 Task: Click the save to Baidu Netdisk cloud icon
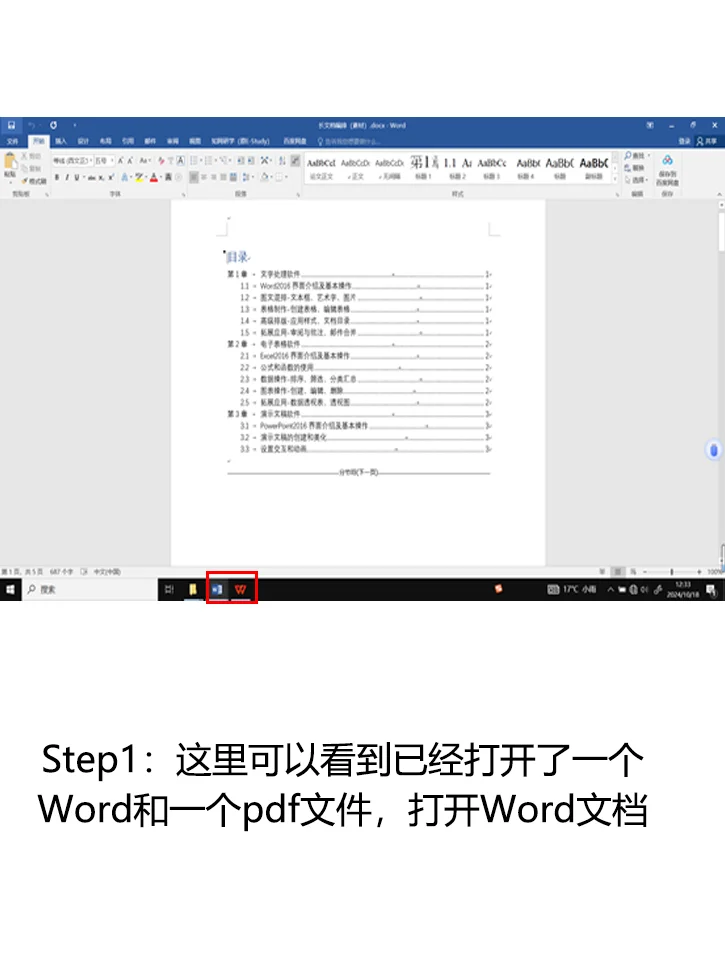click(667, 160)
